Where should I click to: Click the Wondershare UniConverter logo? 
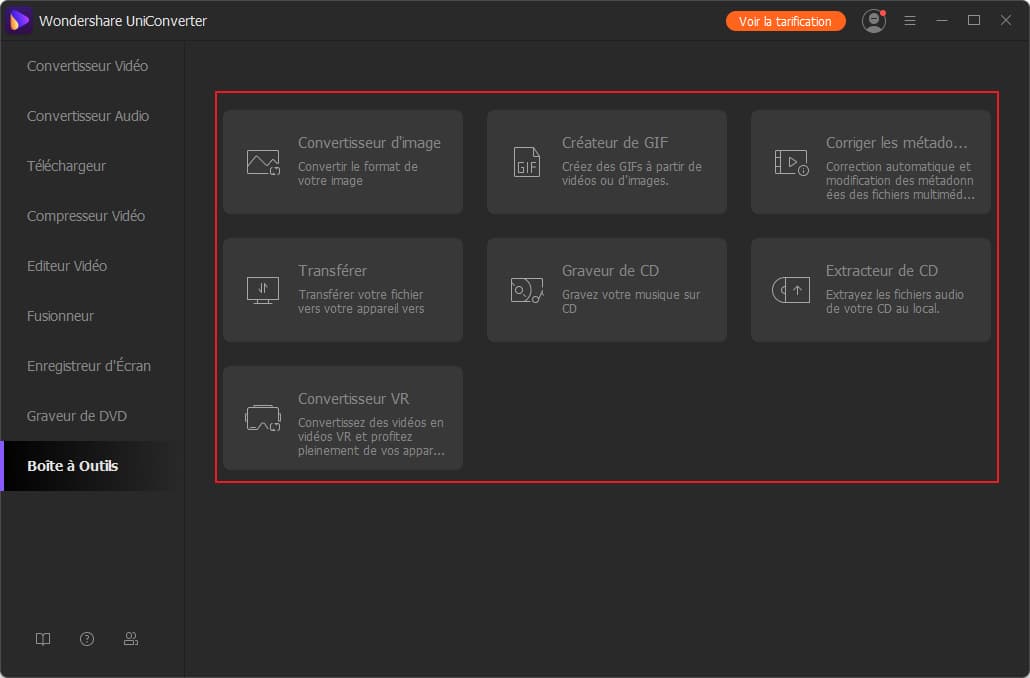20,21
